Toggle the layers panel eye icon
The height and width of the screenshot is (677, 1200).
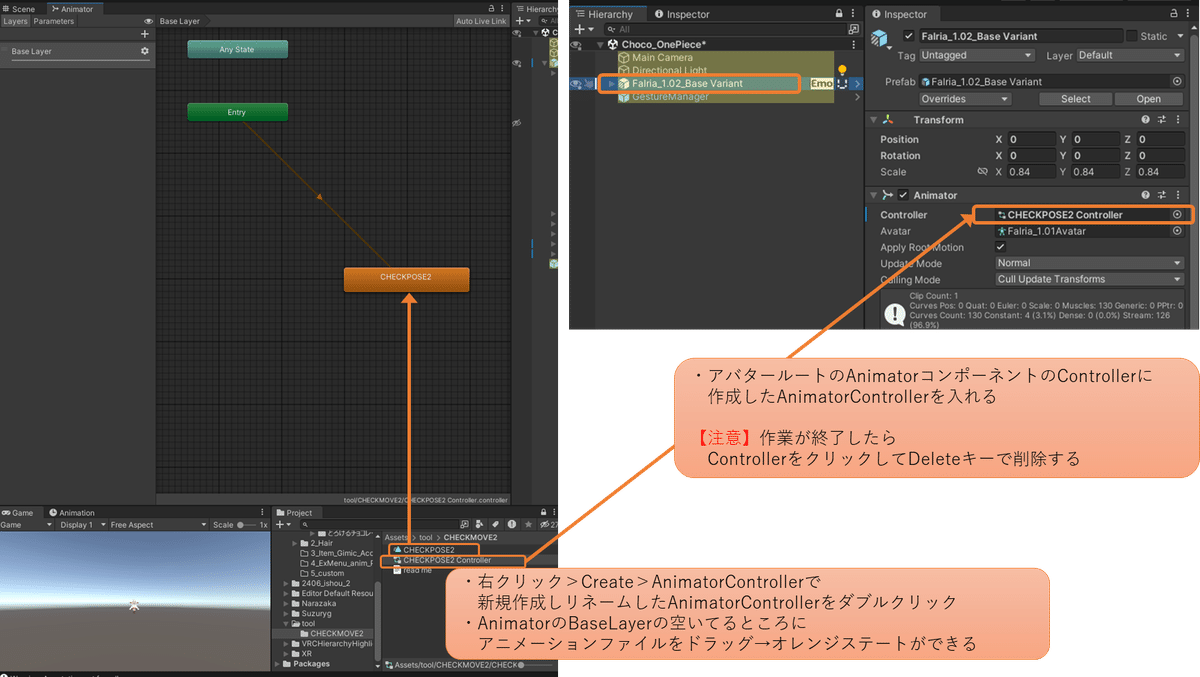pos(149,21)
